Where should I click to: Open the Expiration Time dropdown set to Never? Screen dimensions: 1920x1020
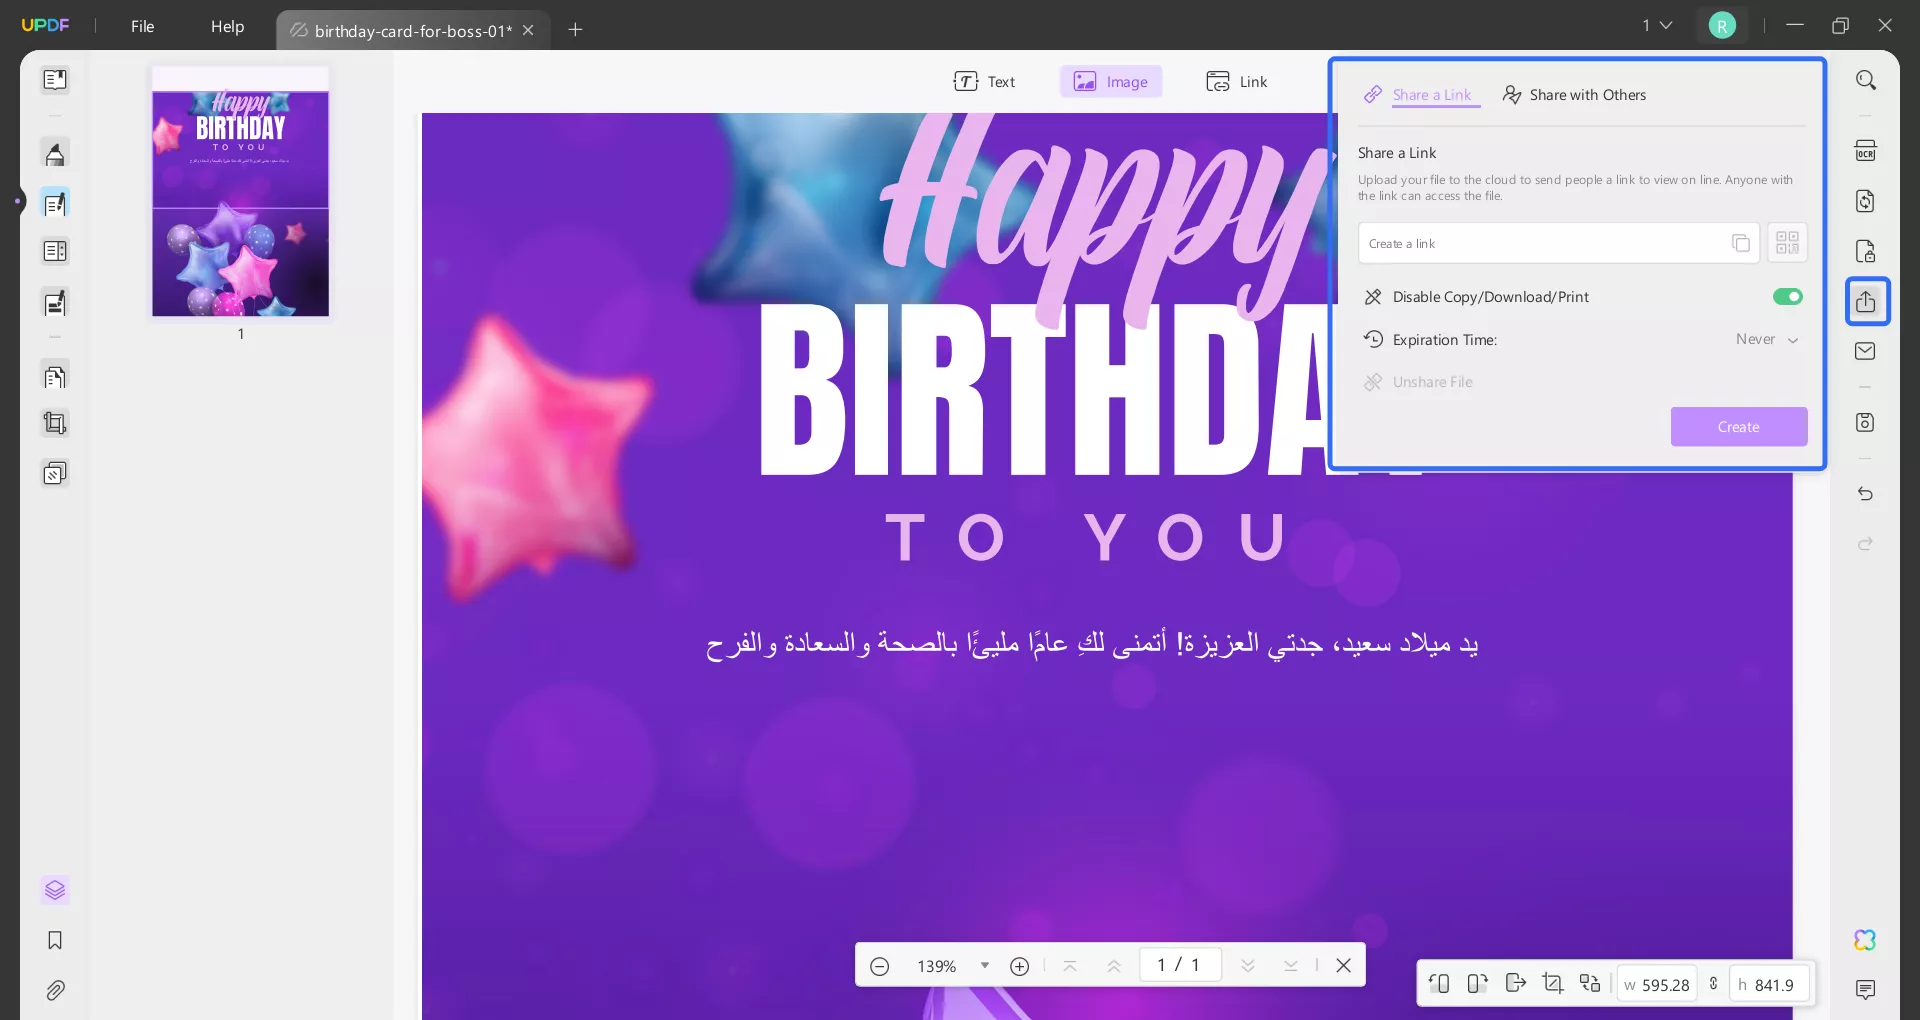[1766, 339]
